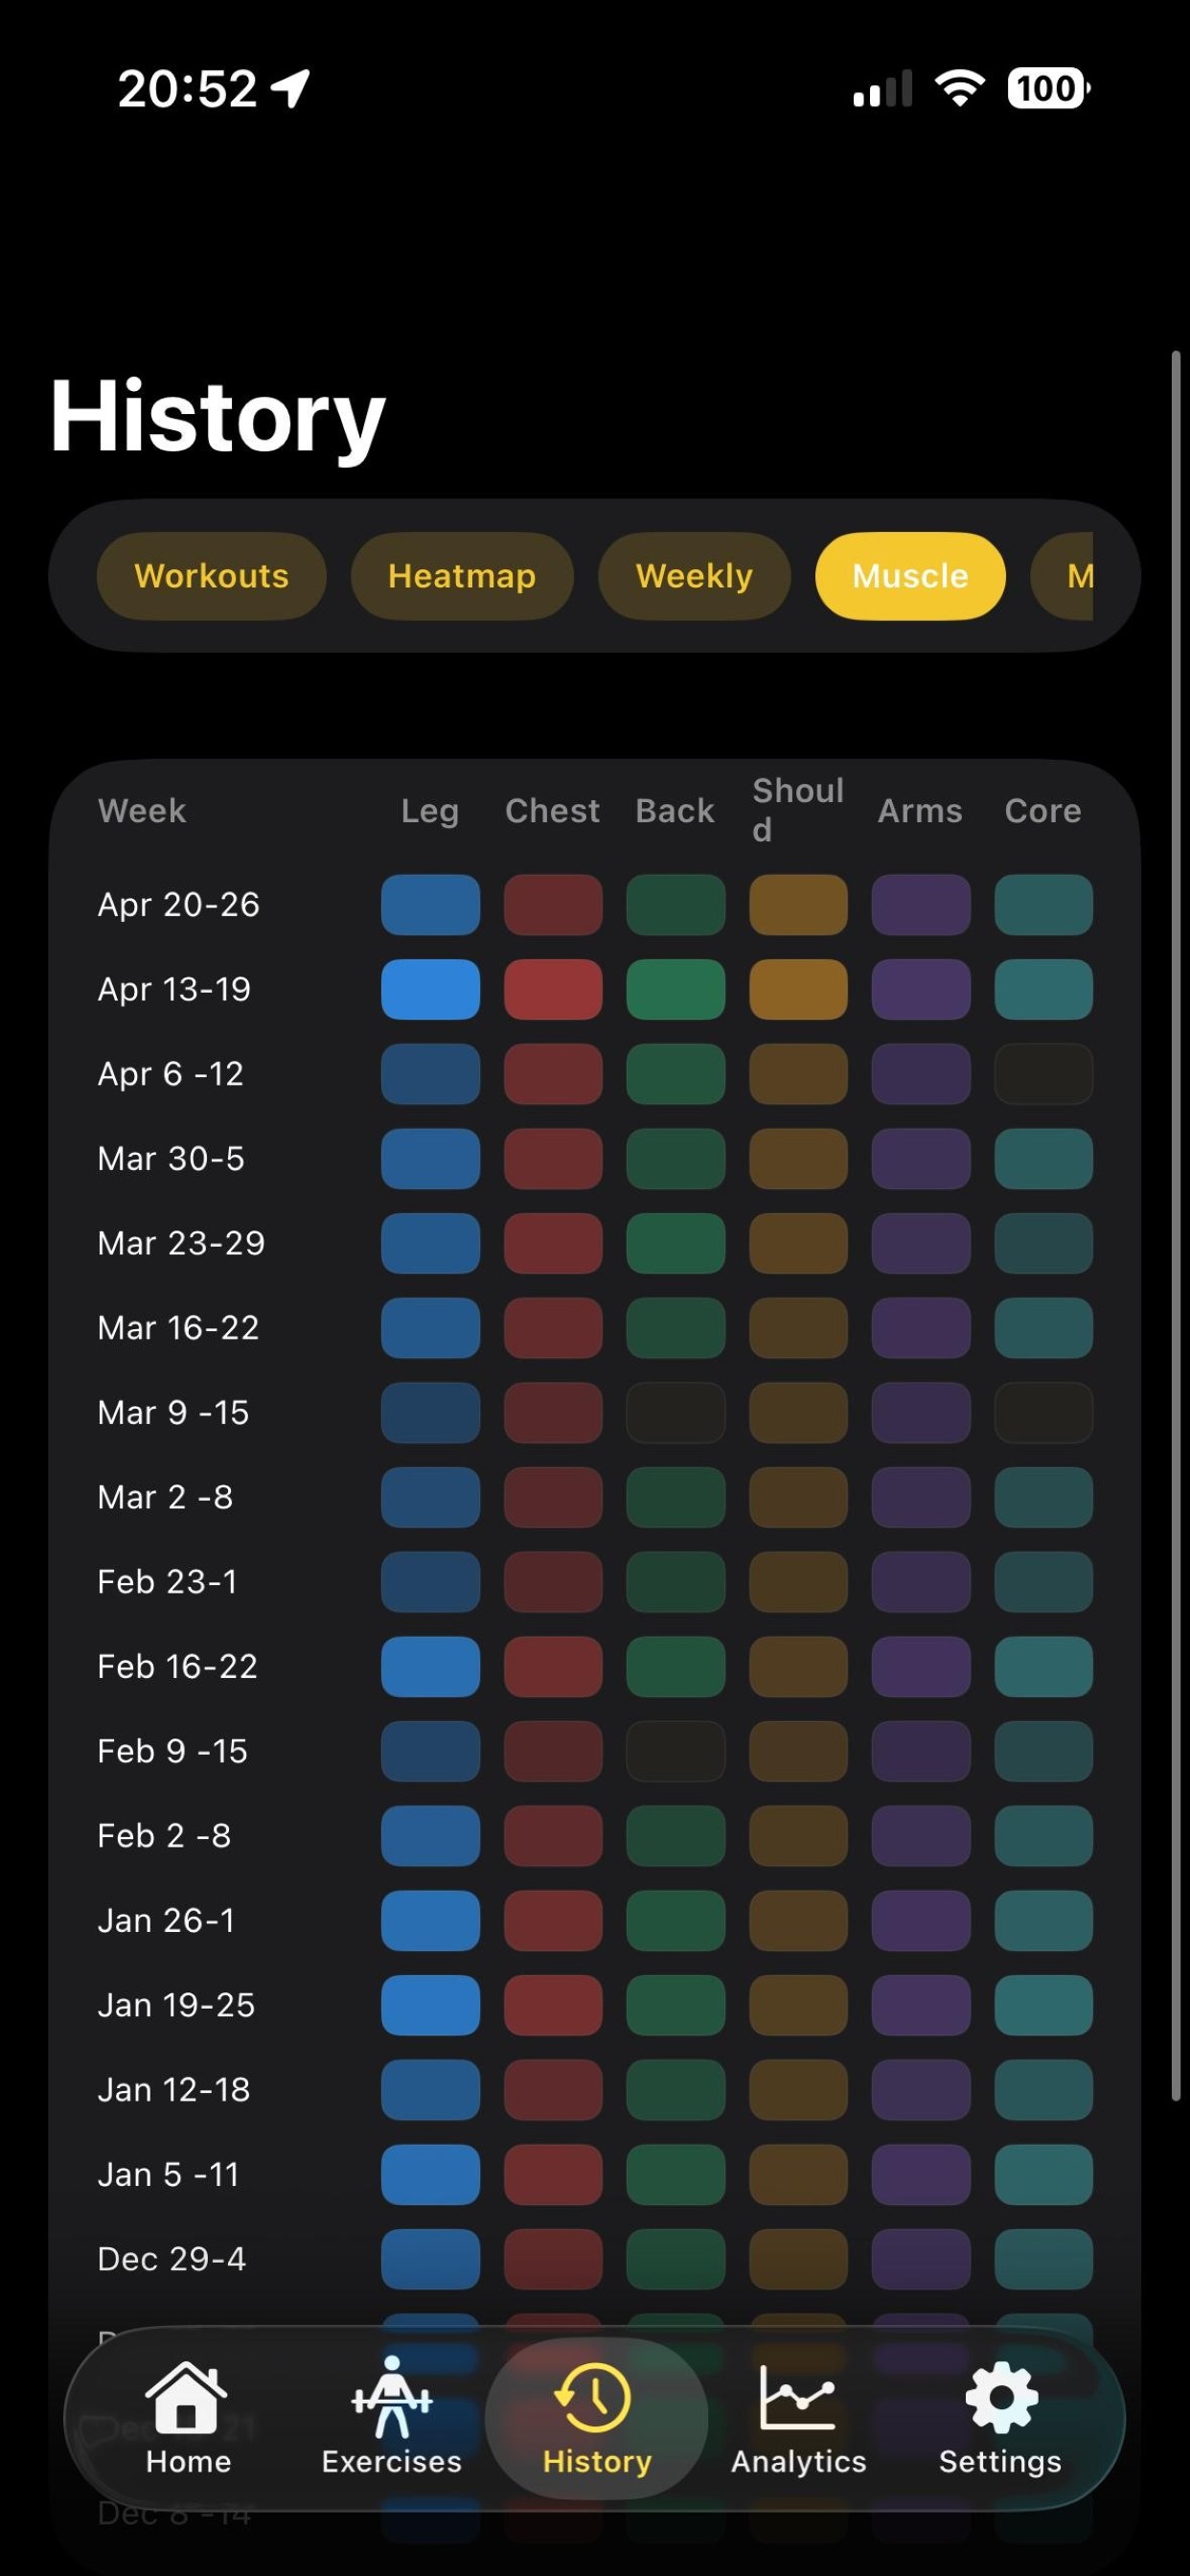
Task: Tap the teal Core cell for Feb 16-22
Action: (1043, 1667)
